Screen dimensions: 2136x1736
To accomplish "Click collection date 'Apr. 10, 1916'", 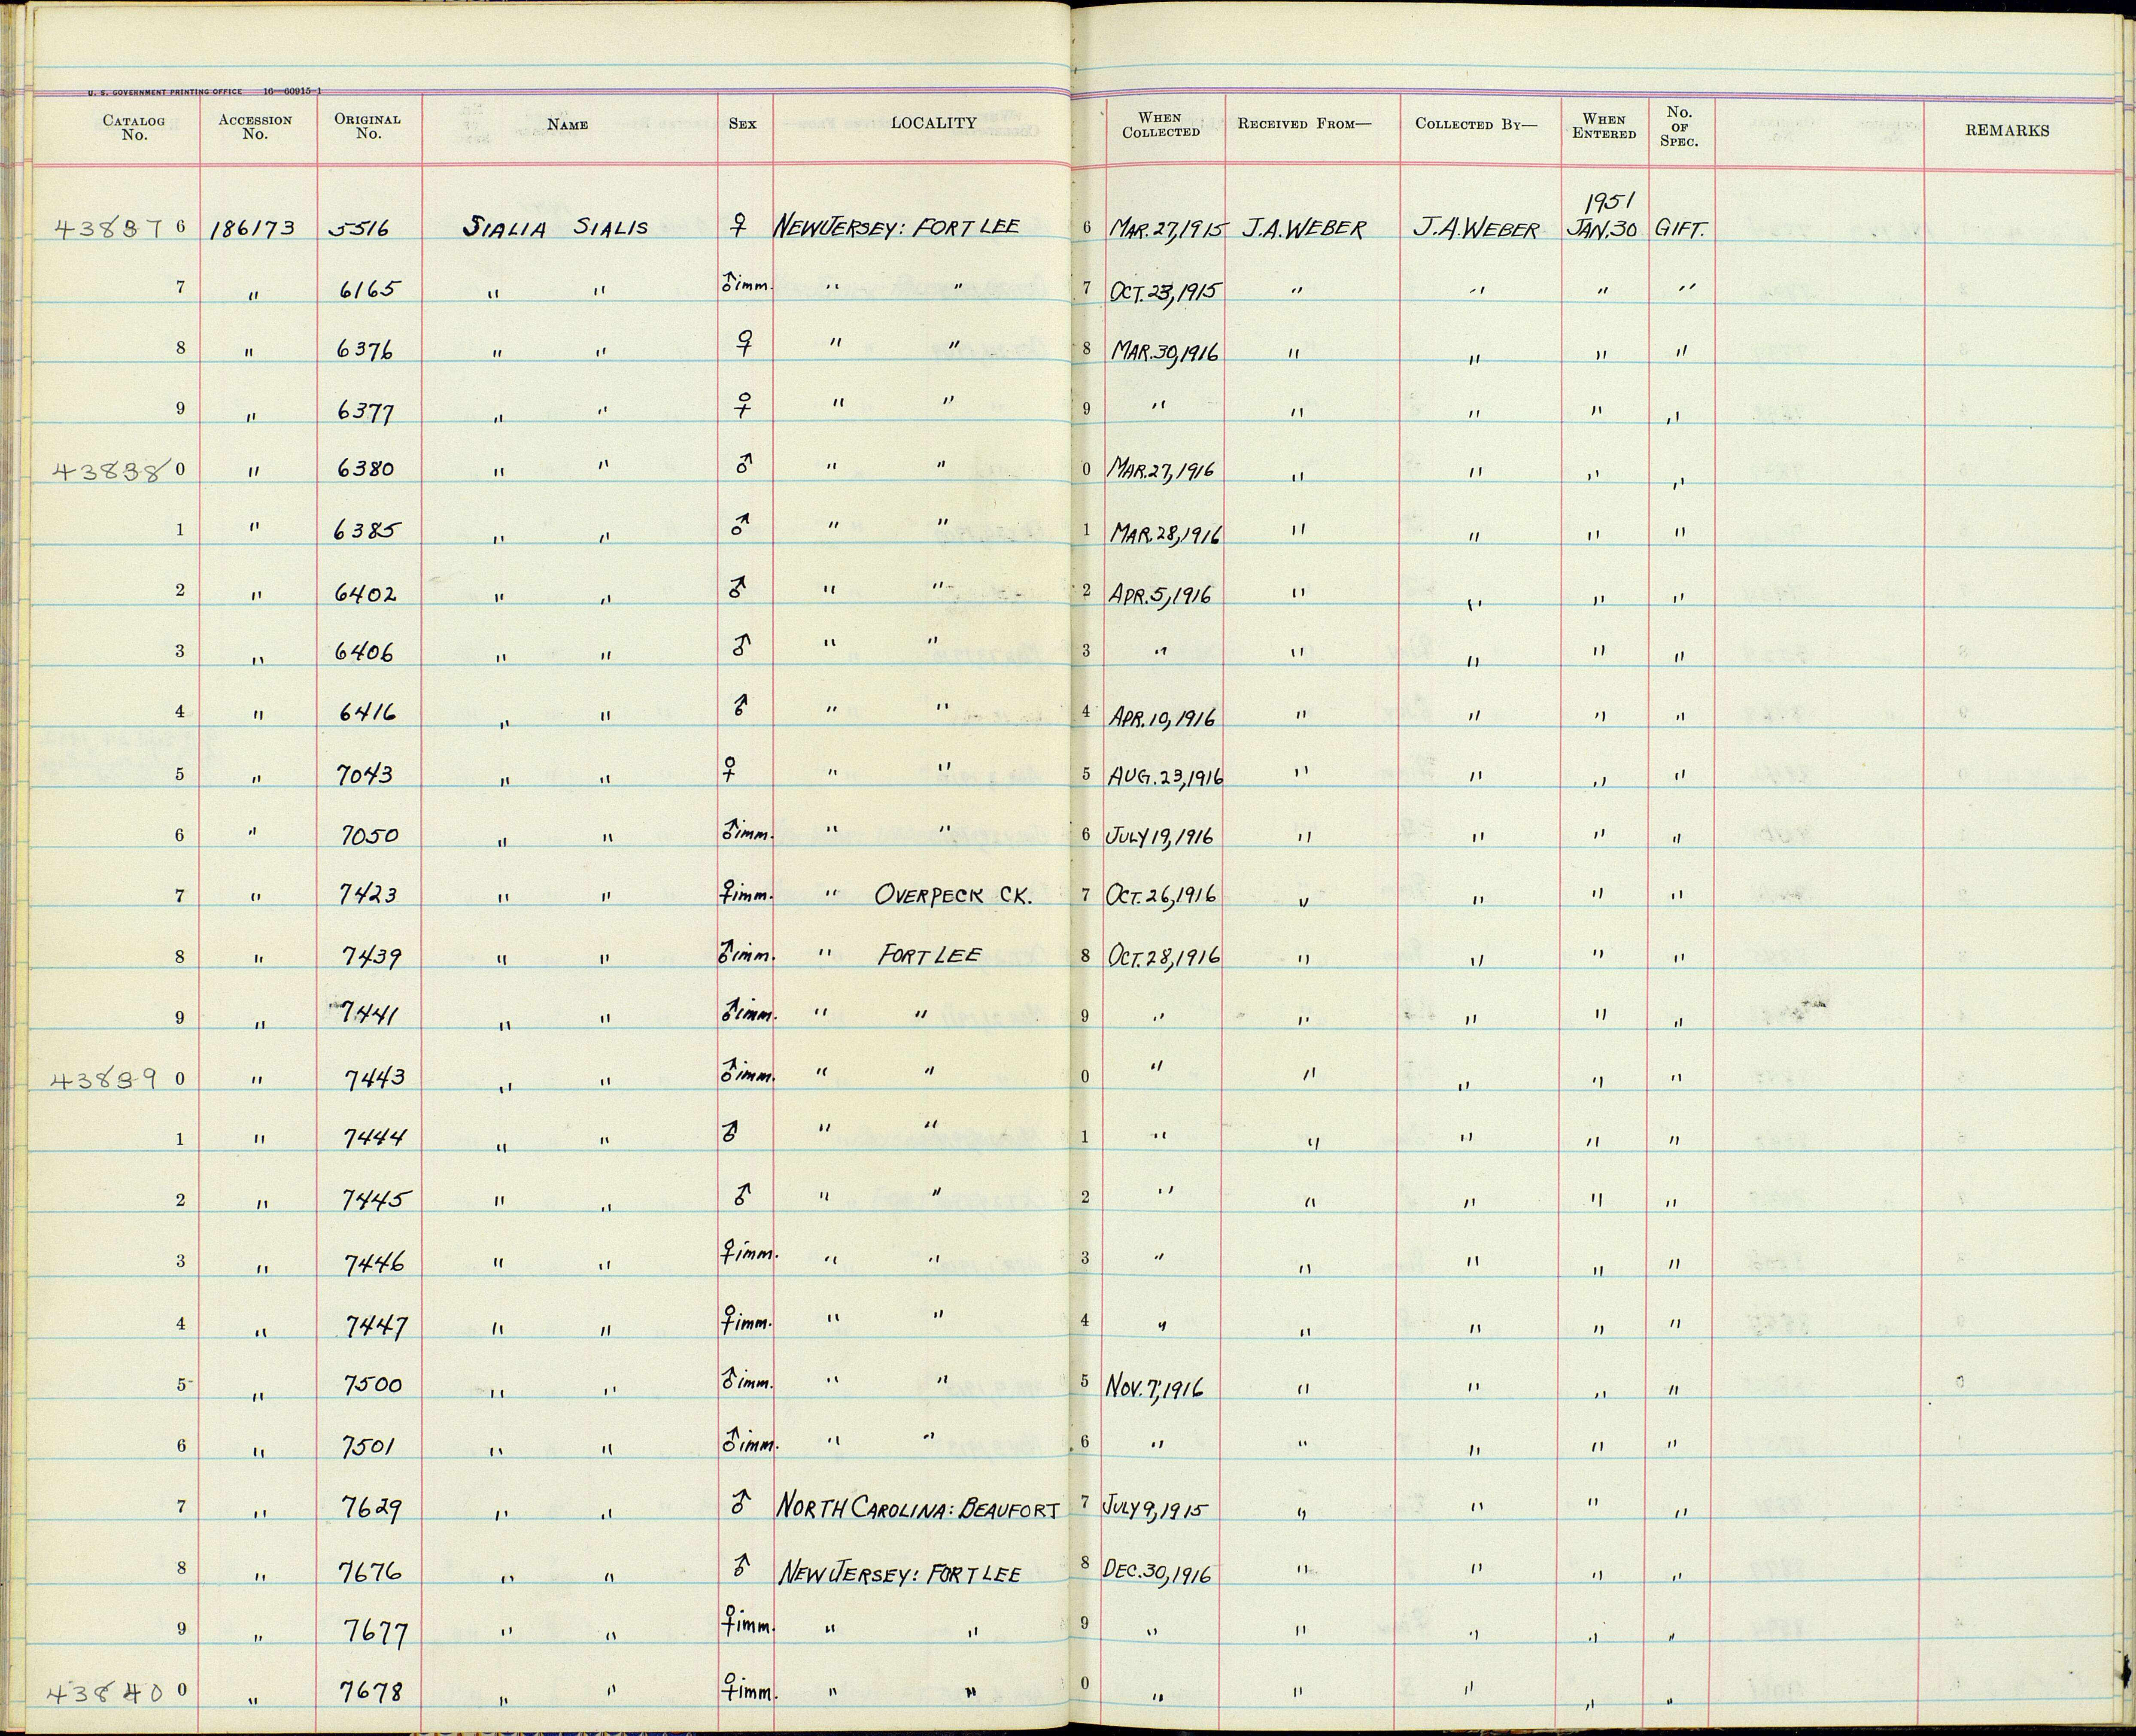I will point(1162,718).
